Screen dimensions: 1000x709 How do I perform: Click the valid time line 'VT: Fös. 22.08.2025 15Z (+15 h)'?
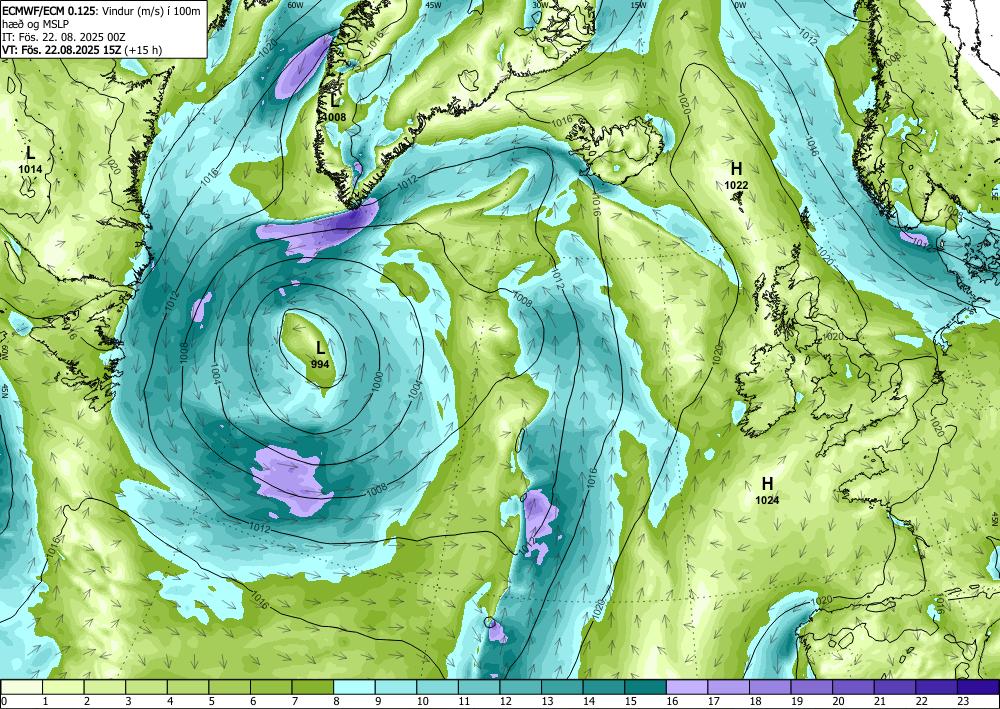pos(81,50)
